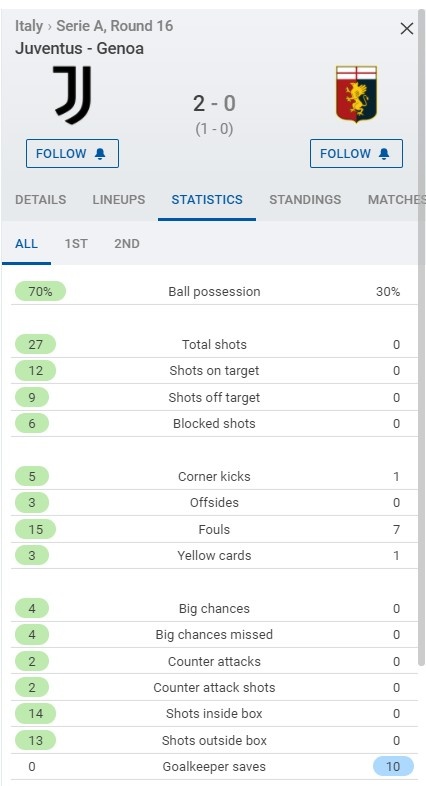Open the Details tab
This screenshot has height=786, width=426.
coord(41,200)
